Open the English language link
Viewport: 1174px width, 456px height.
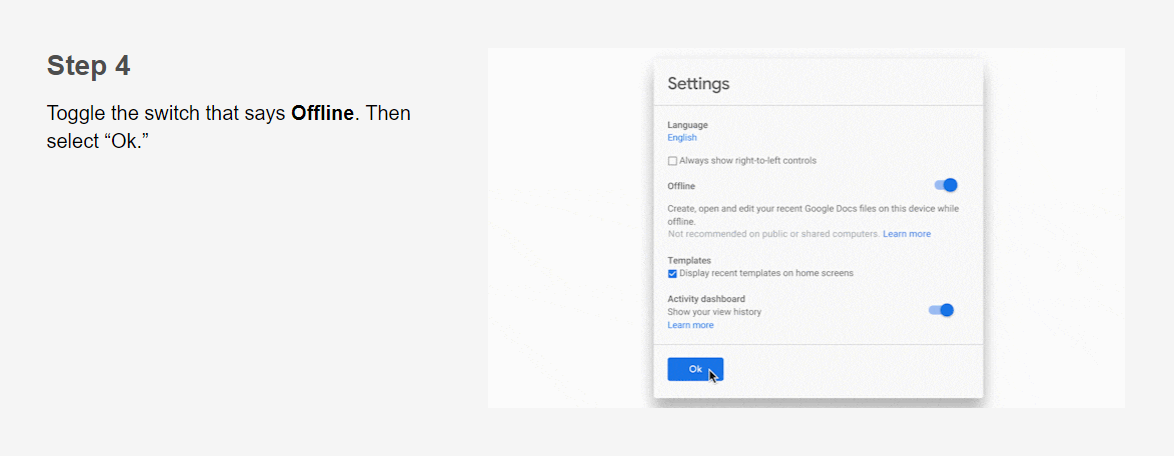click(x=682, y=138)
